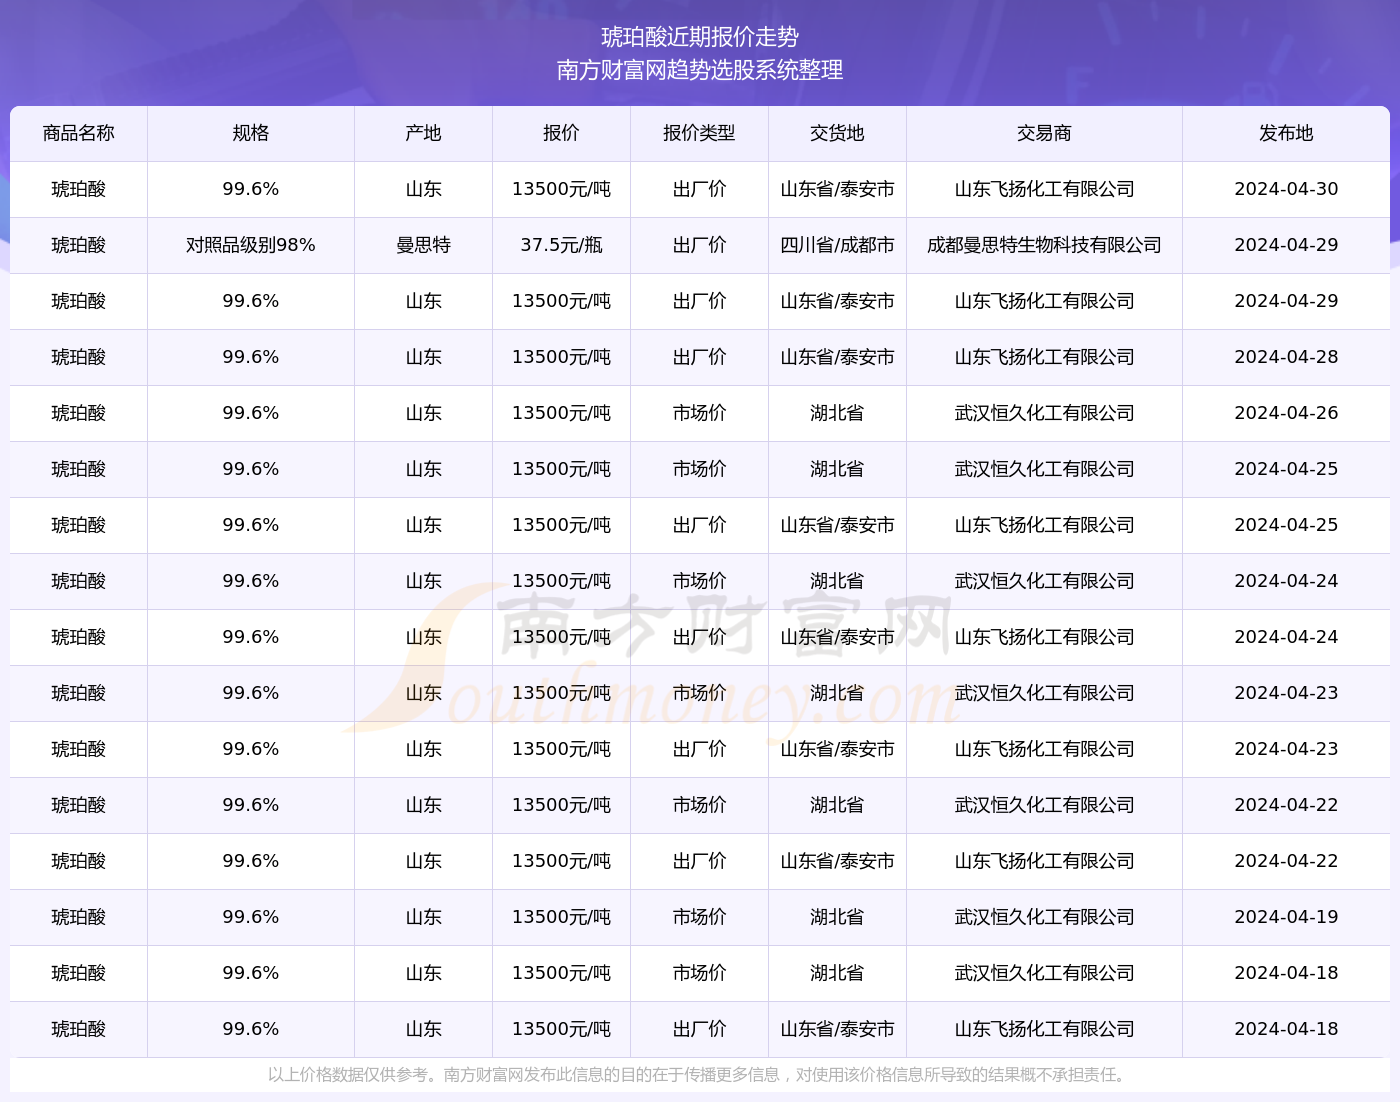Click 99.6% in the 2024-04-28 row
1400x1102 pixels.
point(251,357)
